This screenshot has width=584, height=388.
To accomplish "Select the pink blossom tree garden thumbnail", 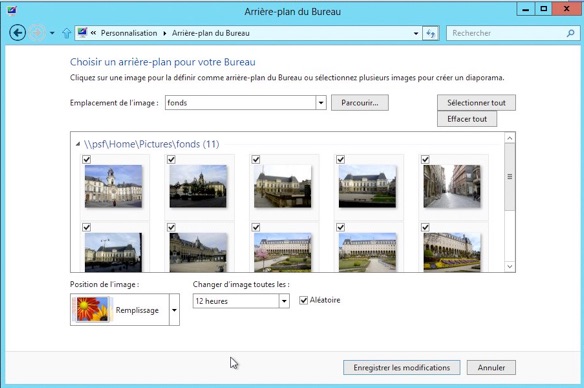I will tap(283, 252).
